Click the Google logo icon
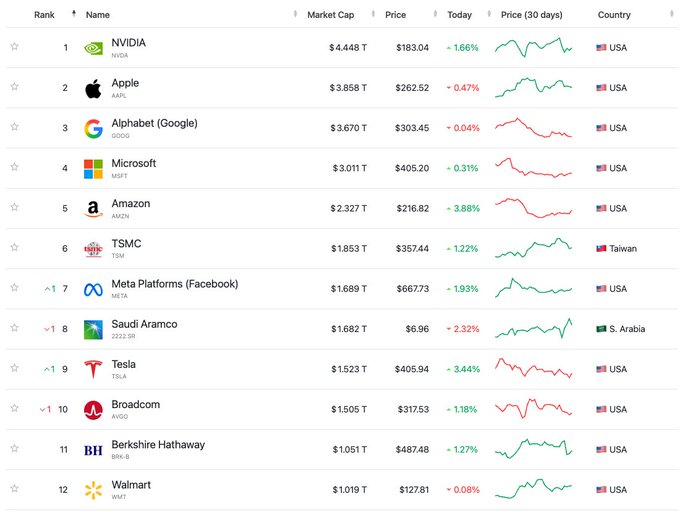The height and width of the screenshot is (512, 680). pyautogui.click(x=93, y=128)
